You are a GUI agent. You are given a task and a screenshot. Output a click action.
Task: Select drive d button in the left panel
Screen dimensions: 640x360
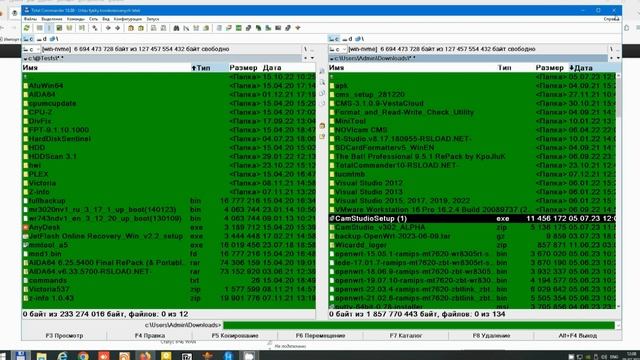[x=42, y=39]
